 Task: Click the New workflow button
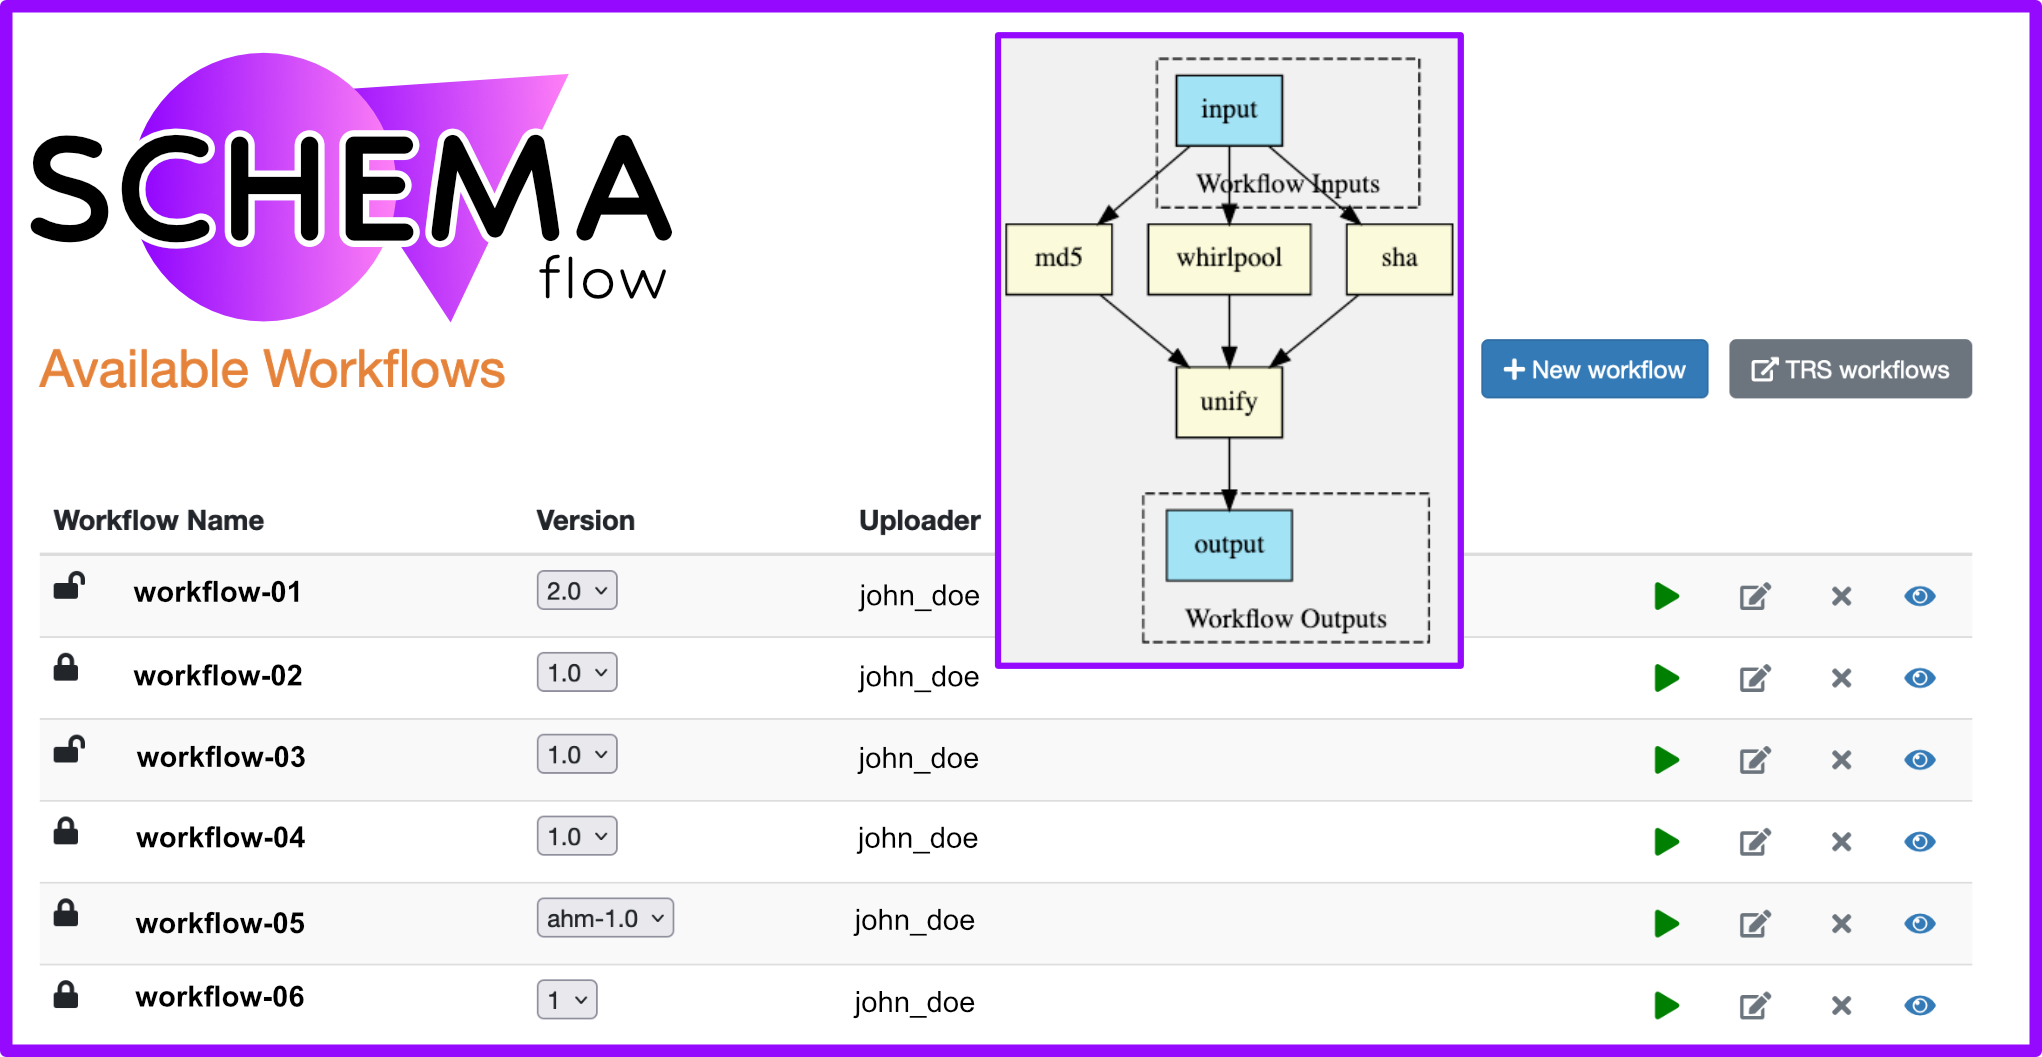click(x=1594, y=370)
